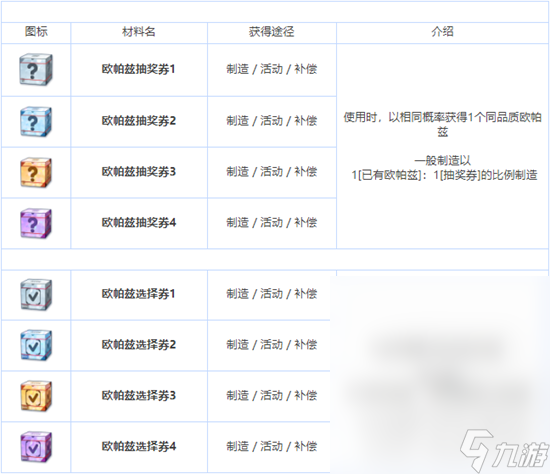550x474 pixels.
Task: Click the 欧帕兹抽奖券1 name cell
Action: point(139,69)
